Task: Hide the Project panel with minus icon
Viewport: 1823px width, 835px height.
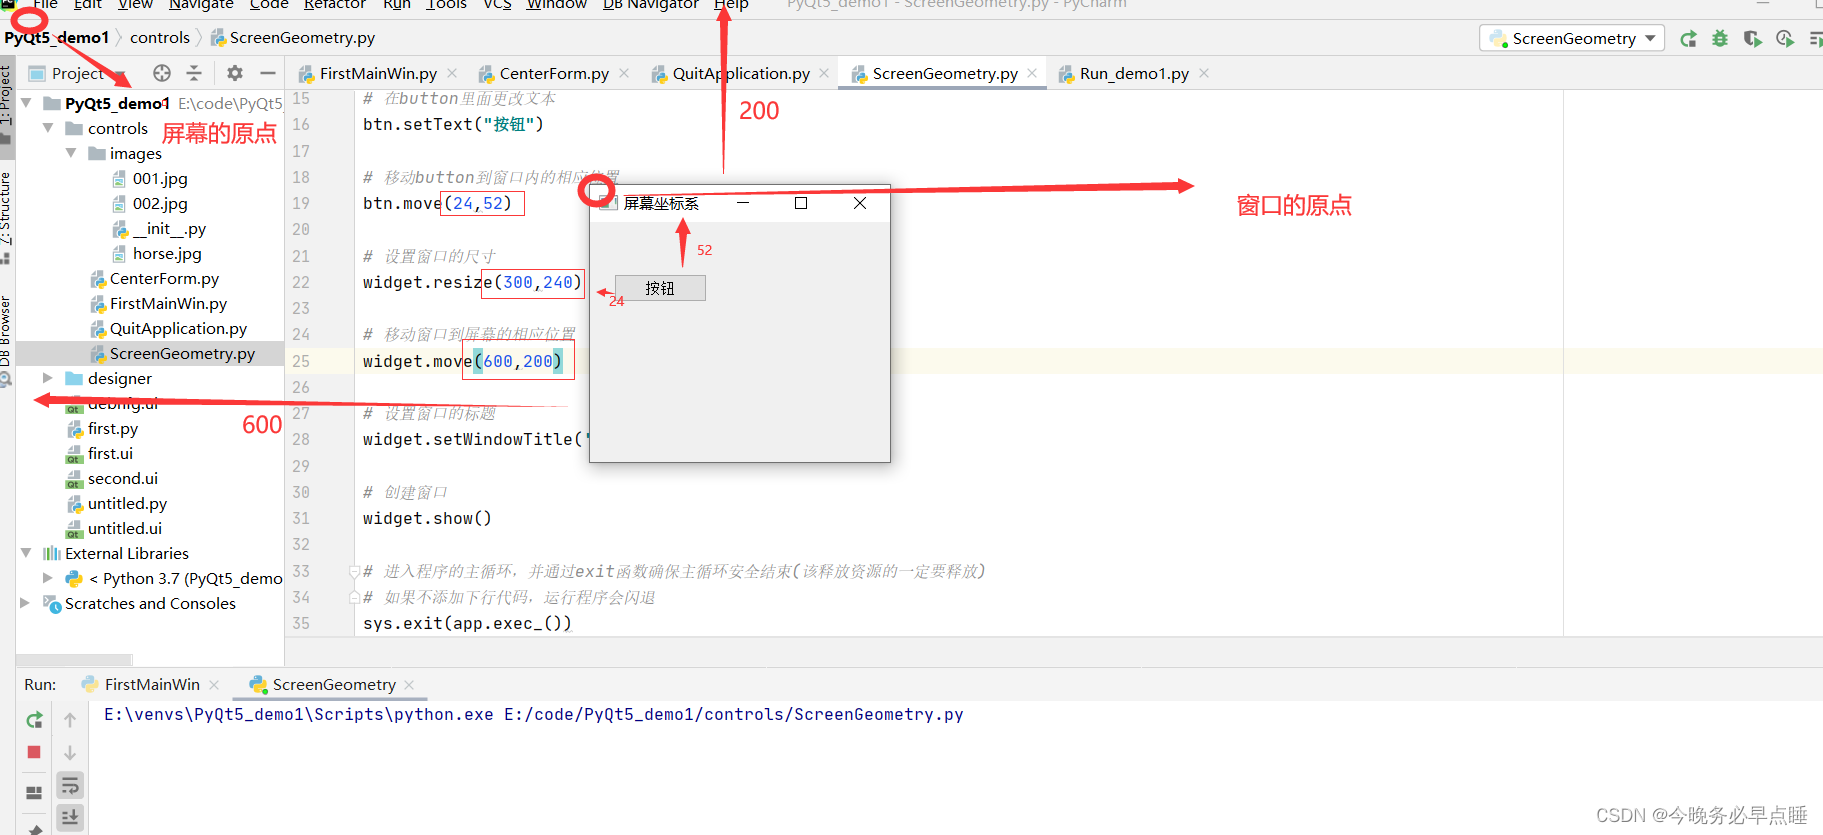Action: click(268, 73)
